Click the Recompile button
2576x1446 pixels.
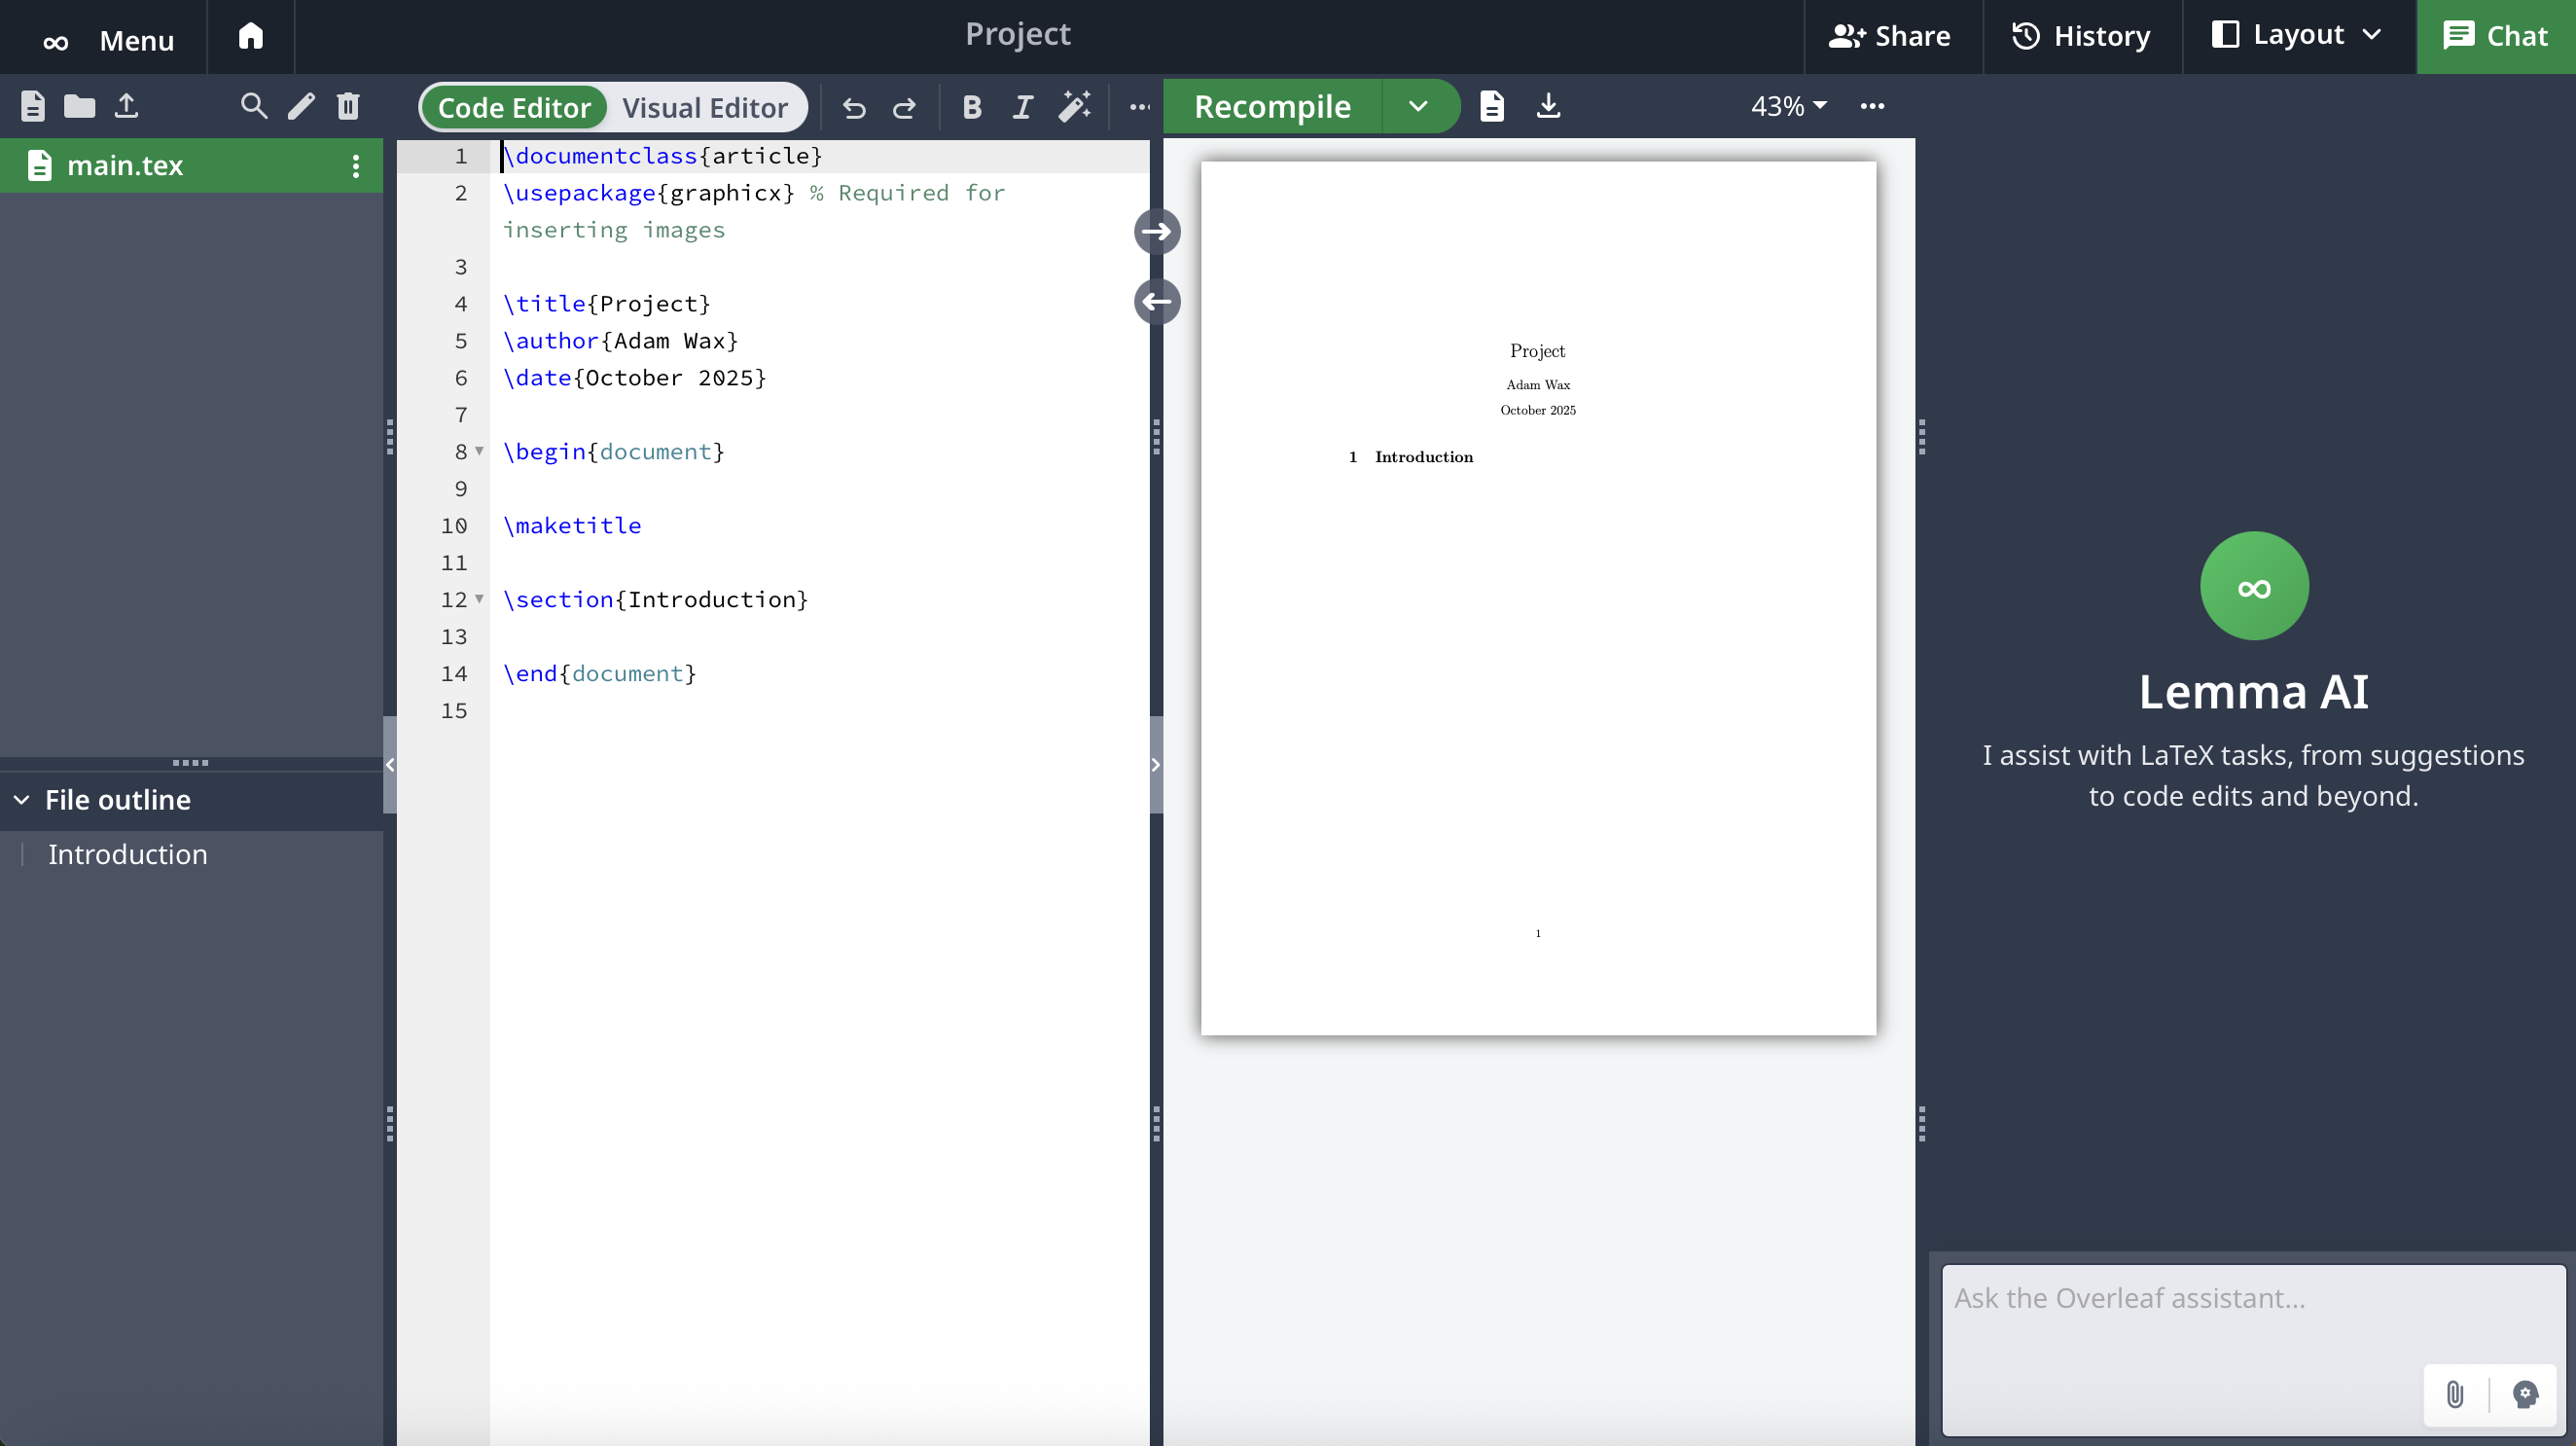pyautogui.click(x=1272, y=106)
